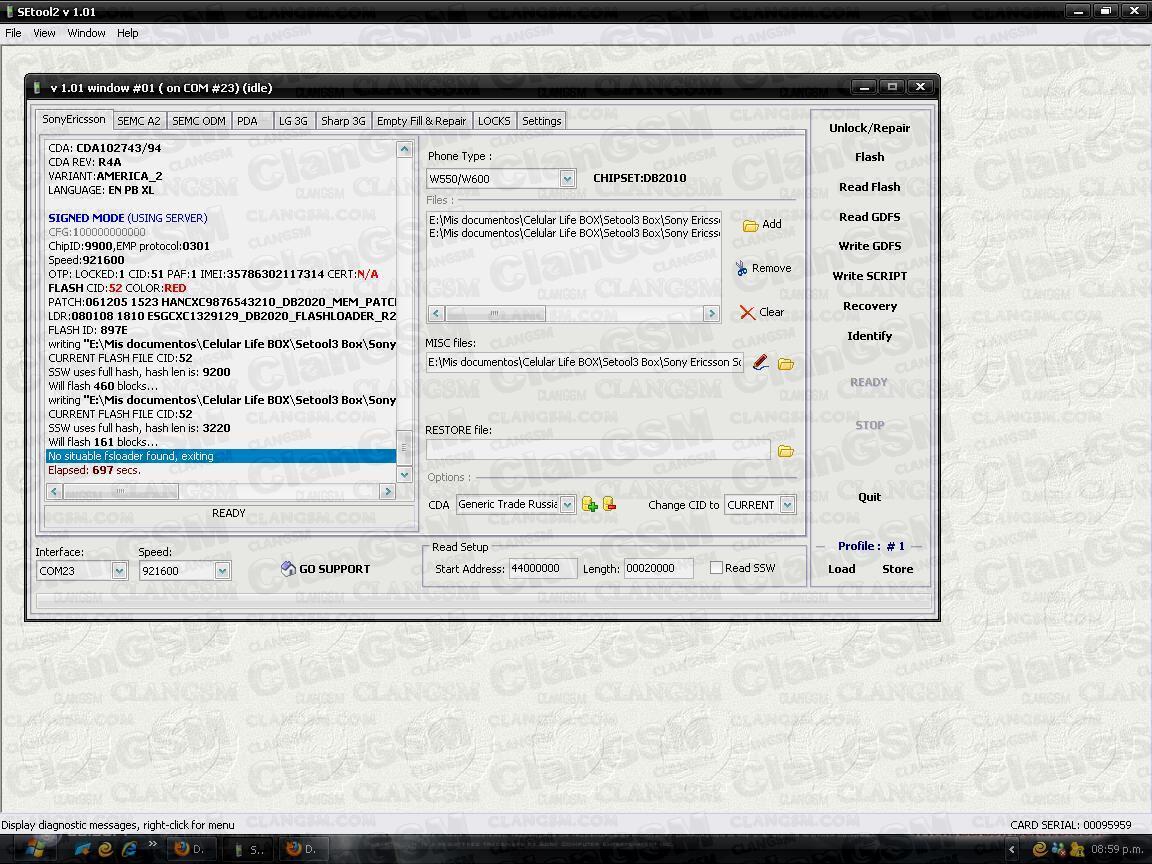Open the SEtool taskbar button

click(x=250, y=849)
